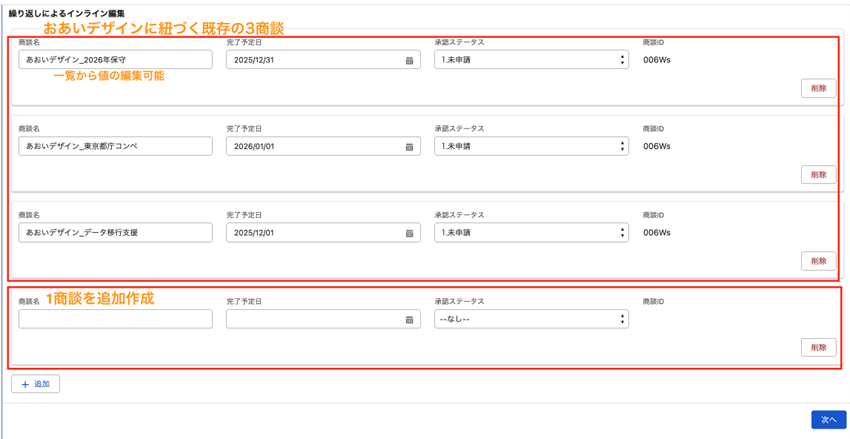Click the empty 商談名 input field
The width and height of the screenshot is (850, 439).
click(115, 320)
